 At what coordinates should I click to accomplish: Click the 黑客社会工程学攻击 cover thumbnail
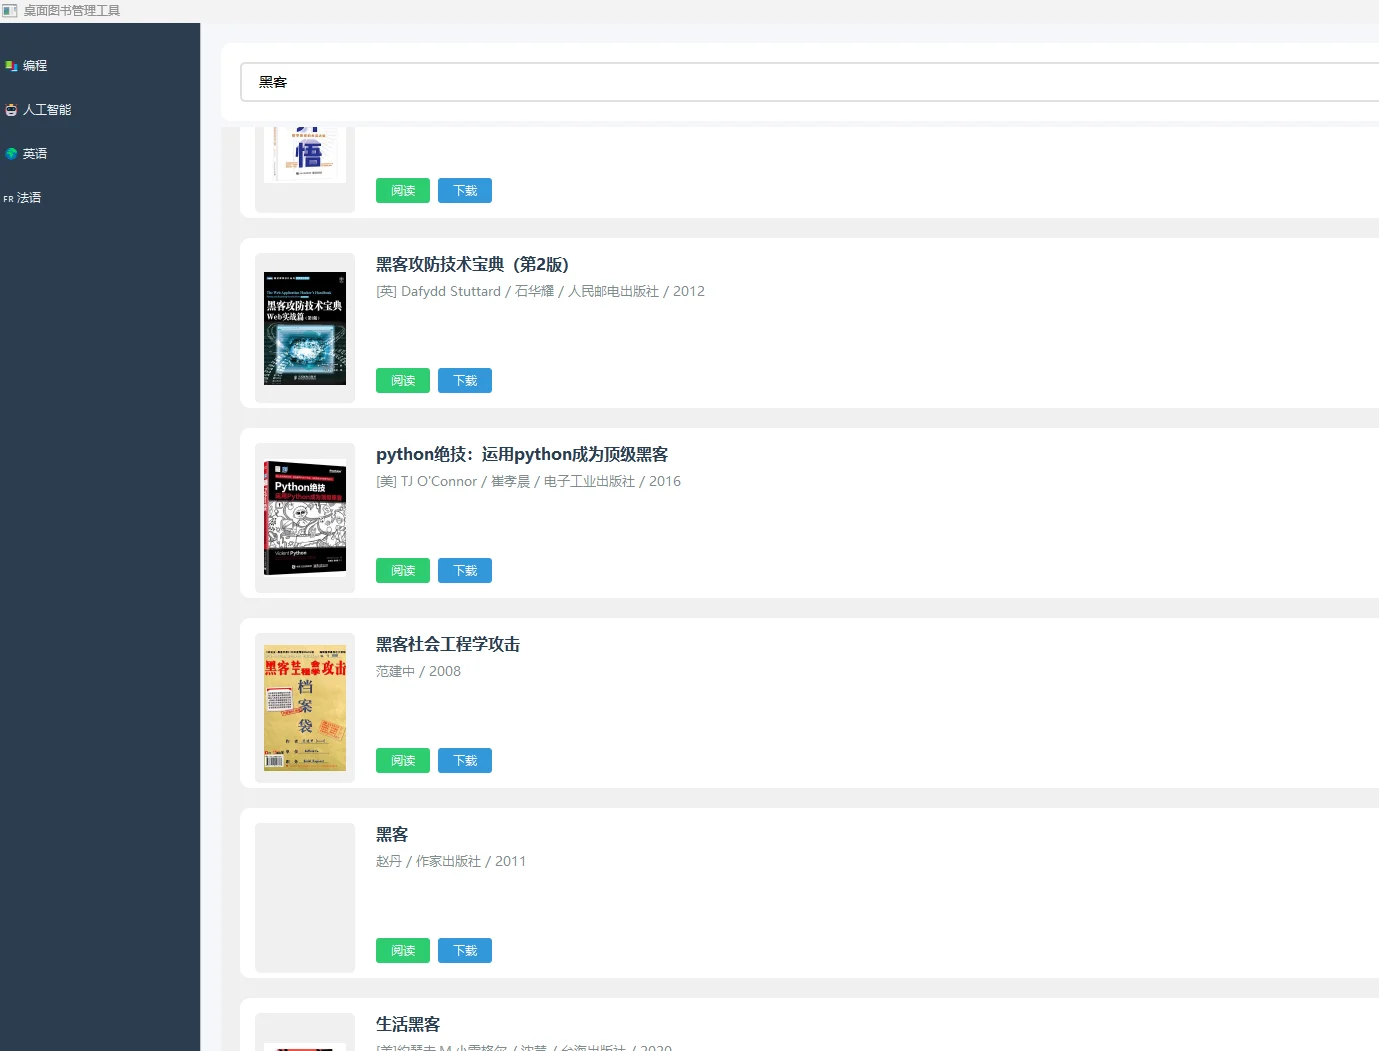(305, 708)
